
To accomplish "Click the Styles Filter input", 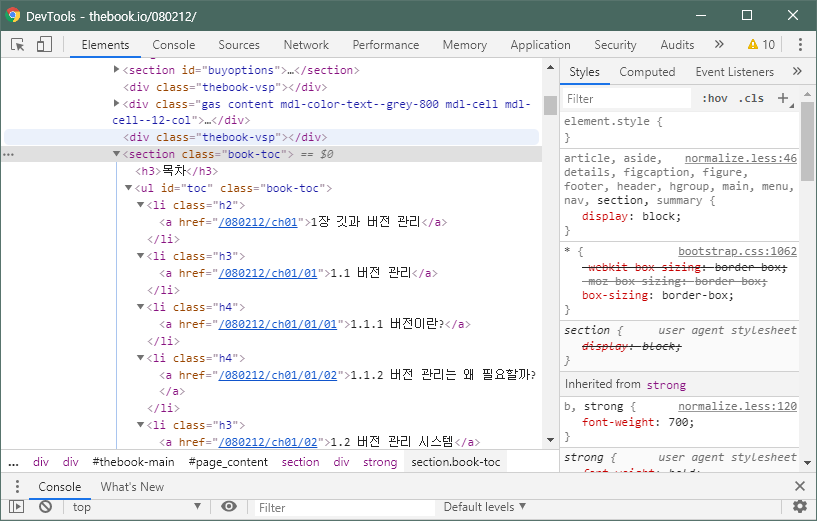I will point(627,98).
